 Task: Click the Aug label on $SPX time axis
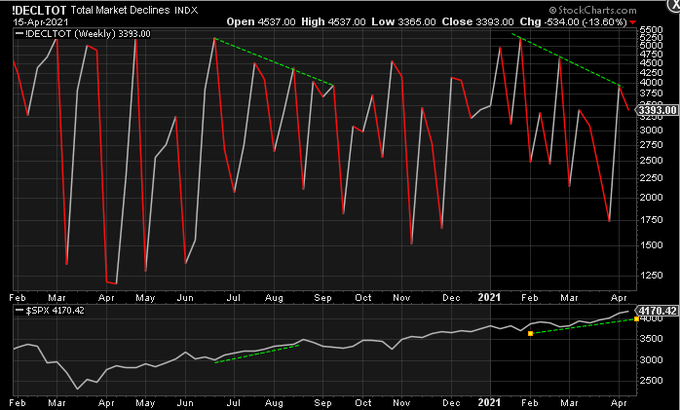point(274,403)
